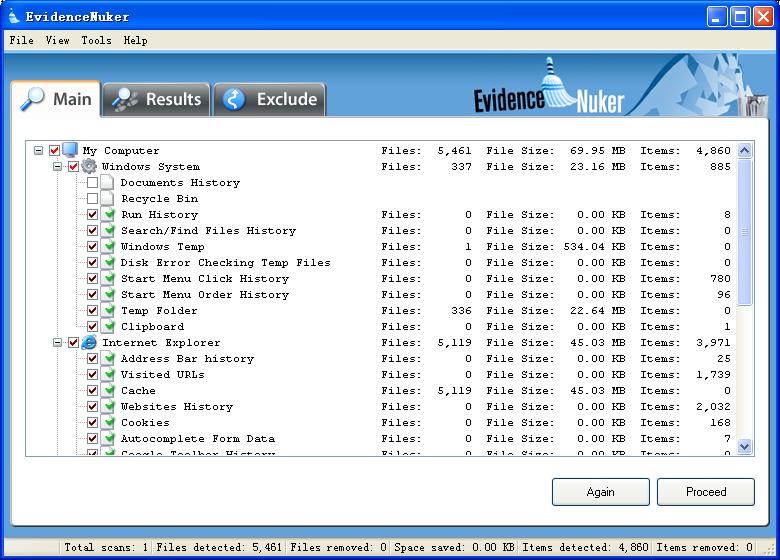Uncheck the Run History checkbox
The image size is (780, 560).
coord(93,215)
